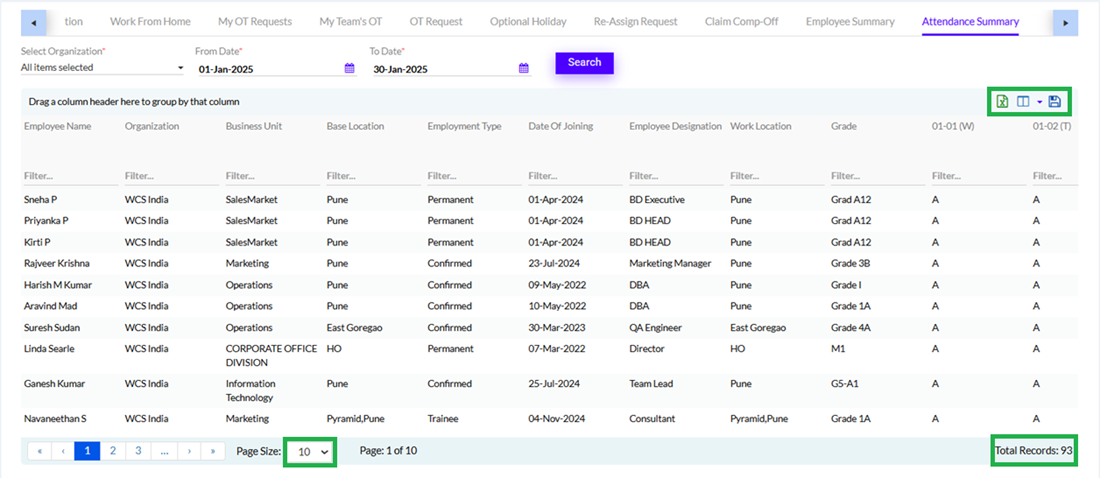Expand the Select Organization dropdown
1100x478 pixels.
[180, 68]
